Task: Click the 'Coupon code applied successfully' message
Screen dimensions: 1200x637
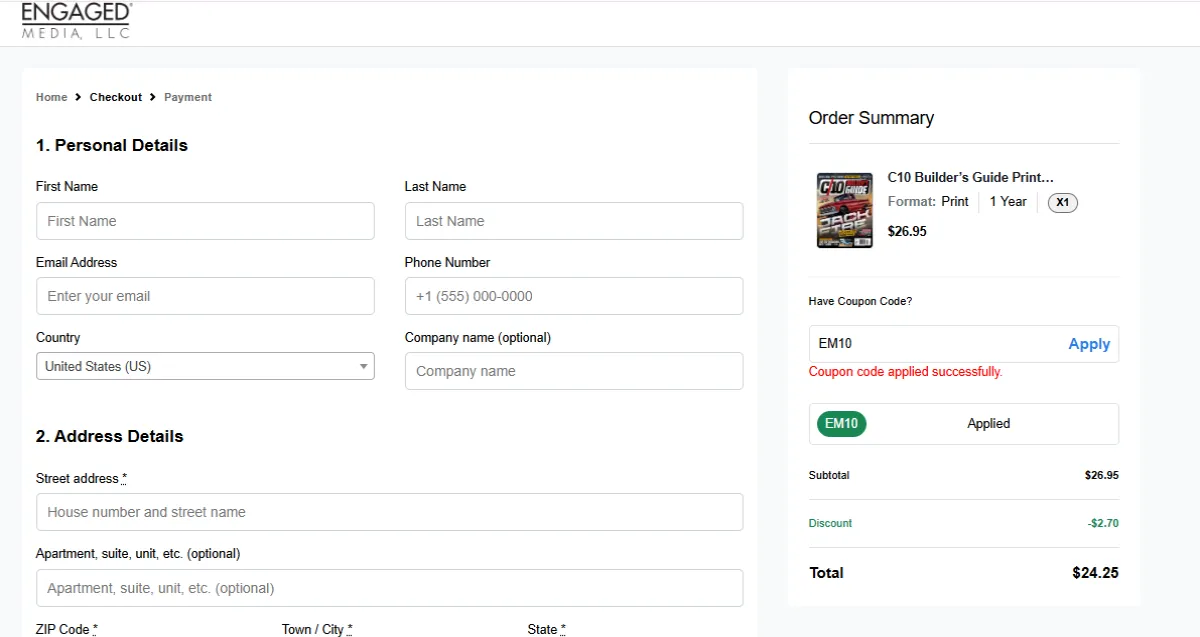Action: click(x=904, y=371)
